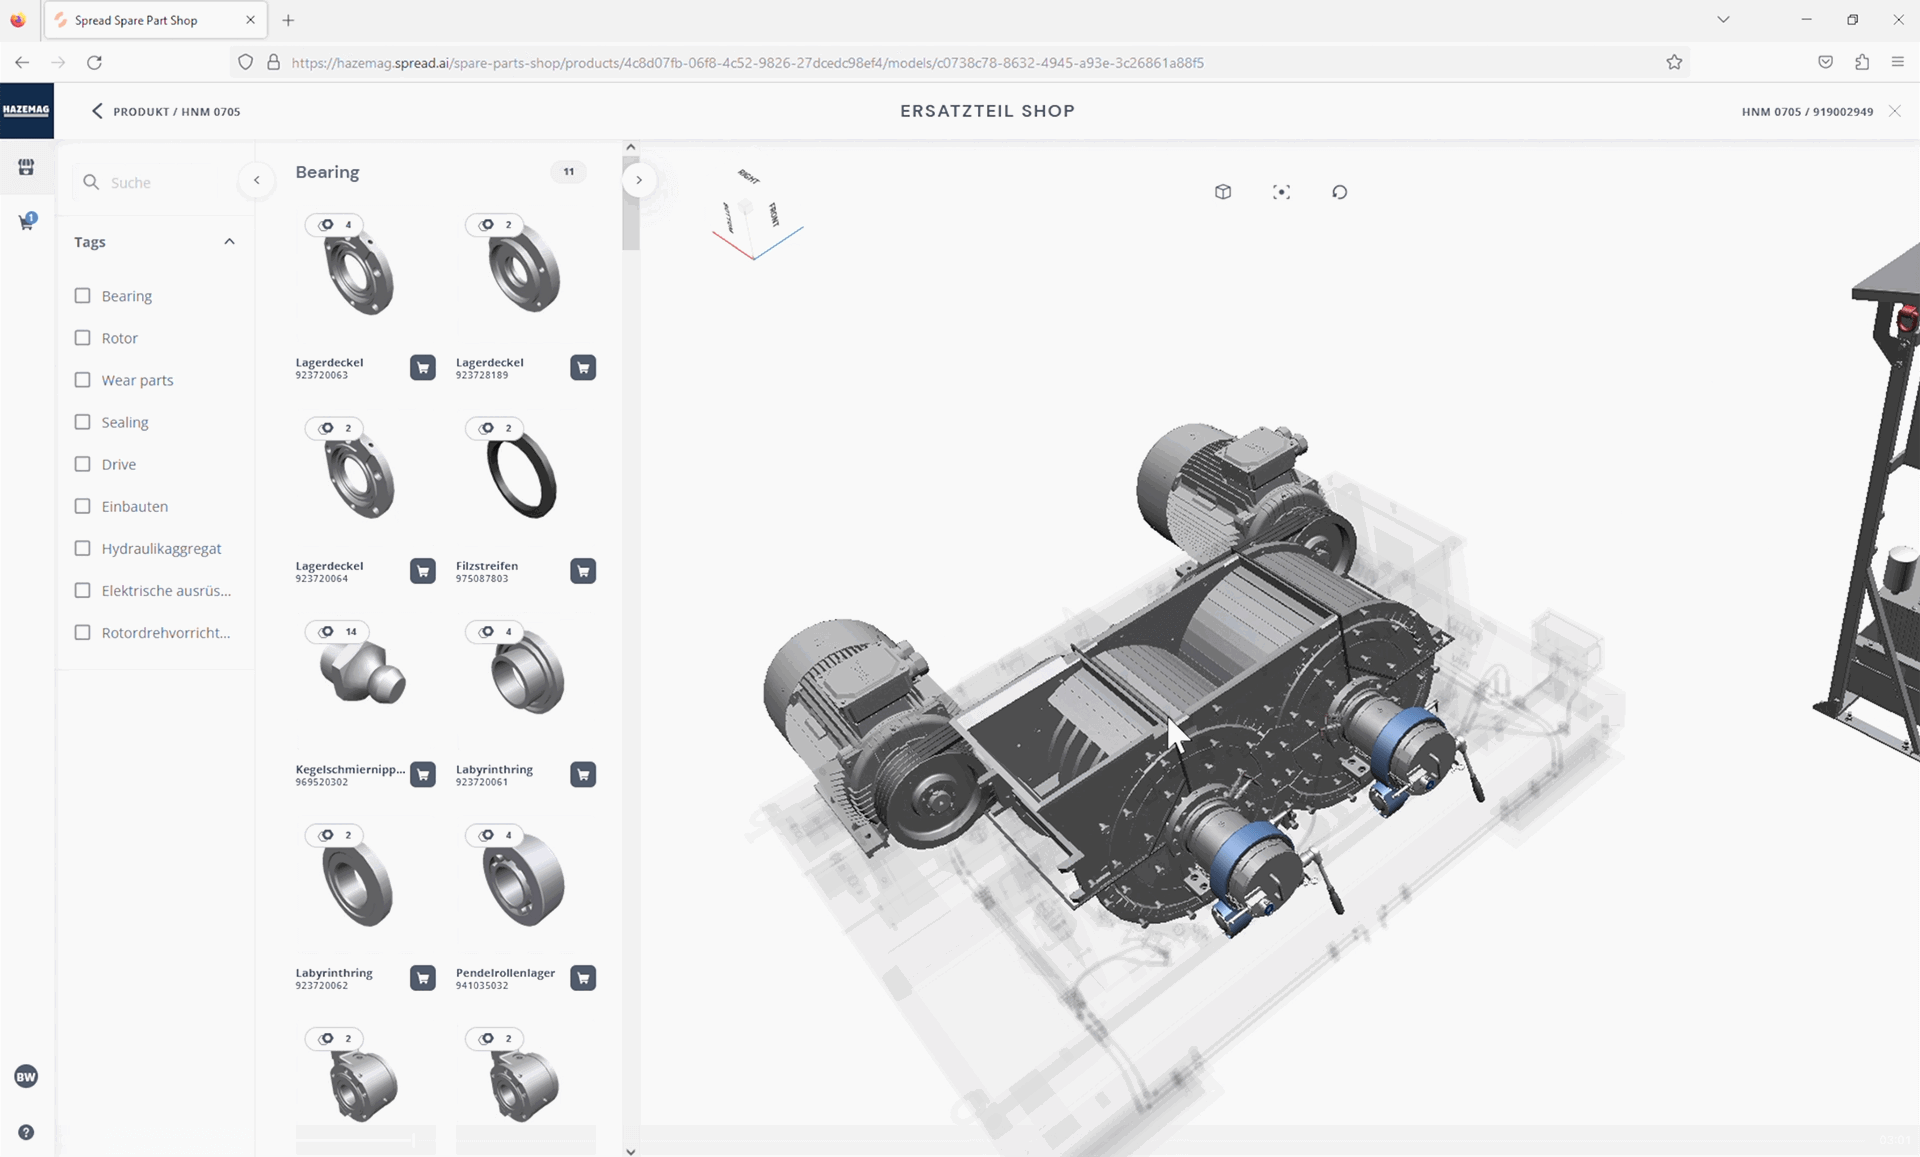Toggle the Rotor tag checkbox
This screenshot has height=1157, width=1920.
coord(83,338)
